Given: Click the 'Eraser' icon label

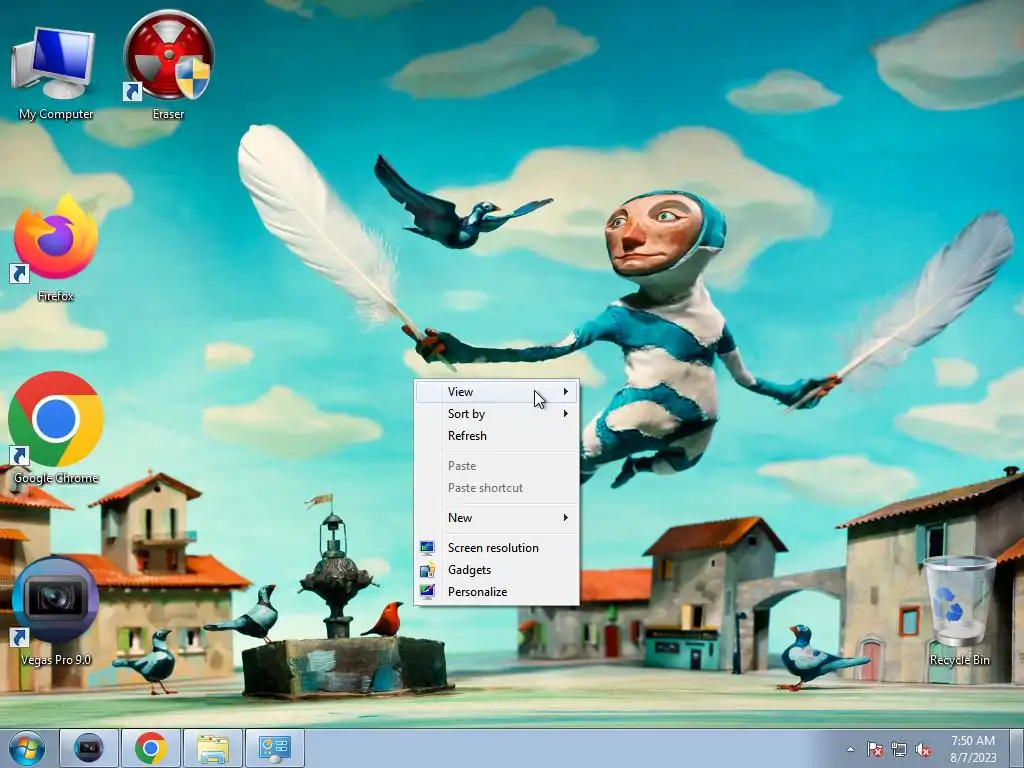Looking at the screenshot, I should [168, 114].
